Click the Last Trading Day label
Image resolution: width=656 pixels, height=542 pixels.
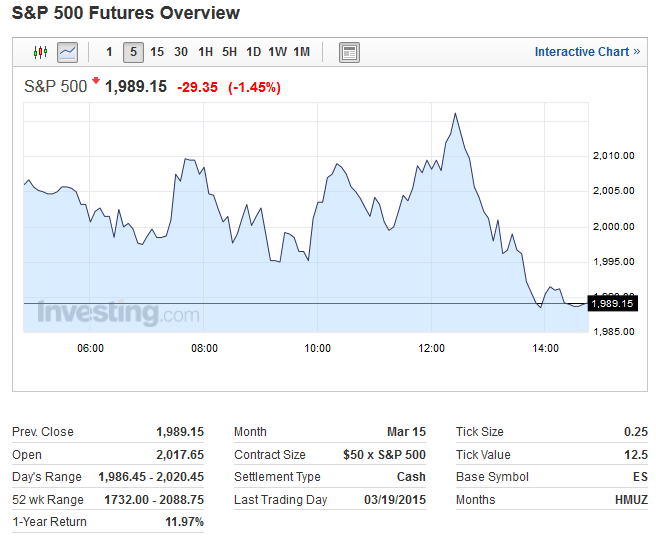click(281, 500)
